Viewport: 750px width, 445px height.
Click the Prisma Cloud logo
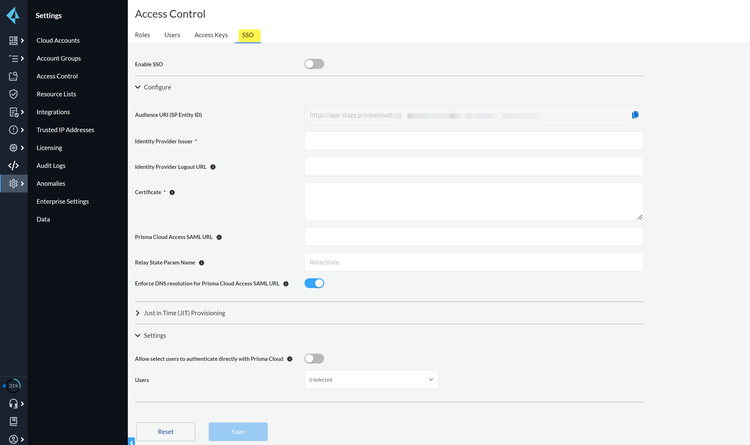[x=13, y=14]
